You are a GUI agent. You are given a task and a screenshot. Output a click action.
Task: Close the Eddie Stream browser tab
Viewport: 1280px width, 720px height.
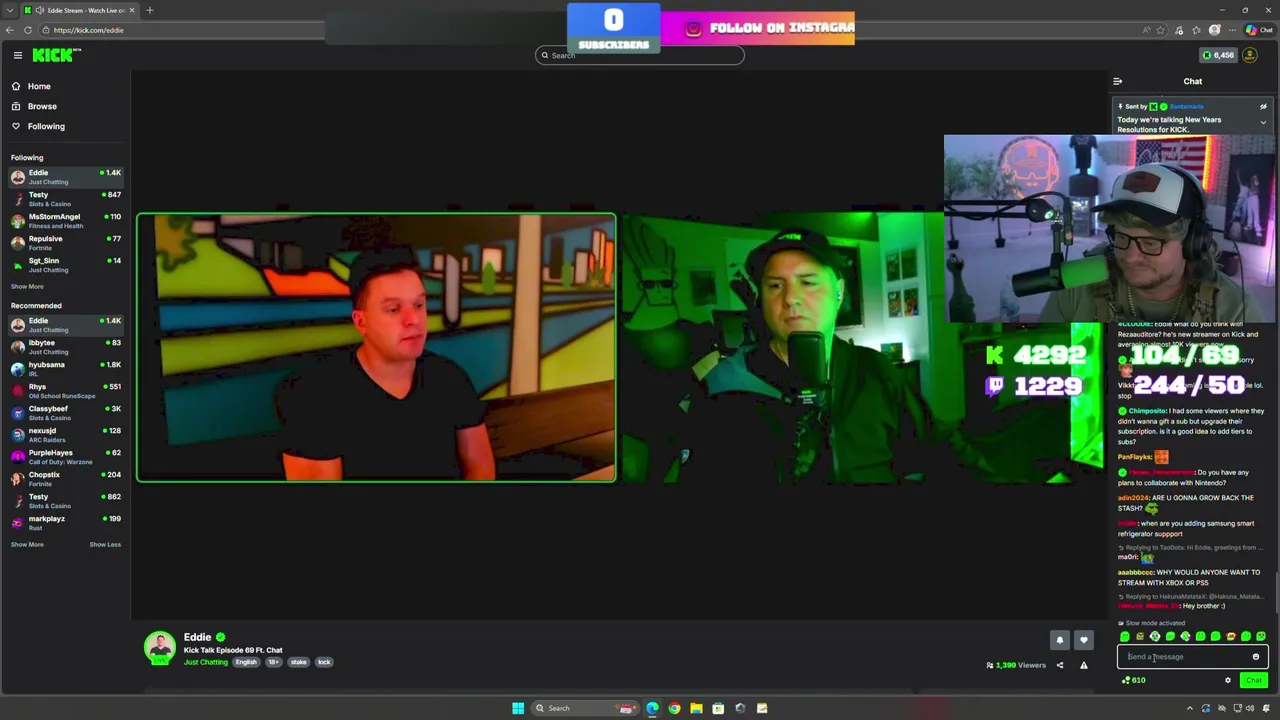coord(131,10)
